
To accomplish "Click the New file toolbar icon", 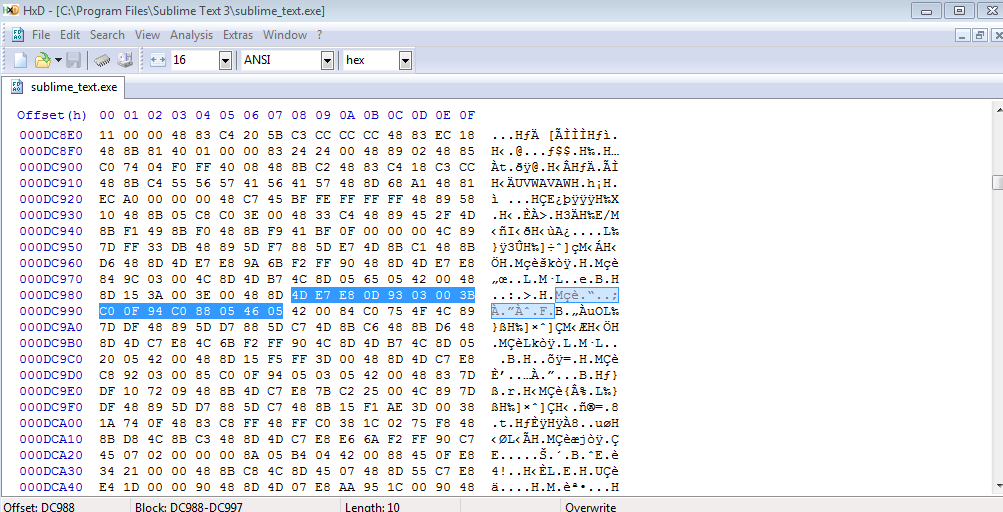I will [20, 60].
